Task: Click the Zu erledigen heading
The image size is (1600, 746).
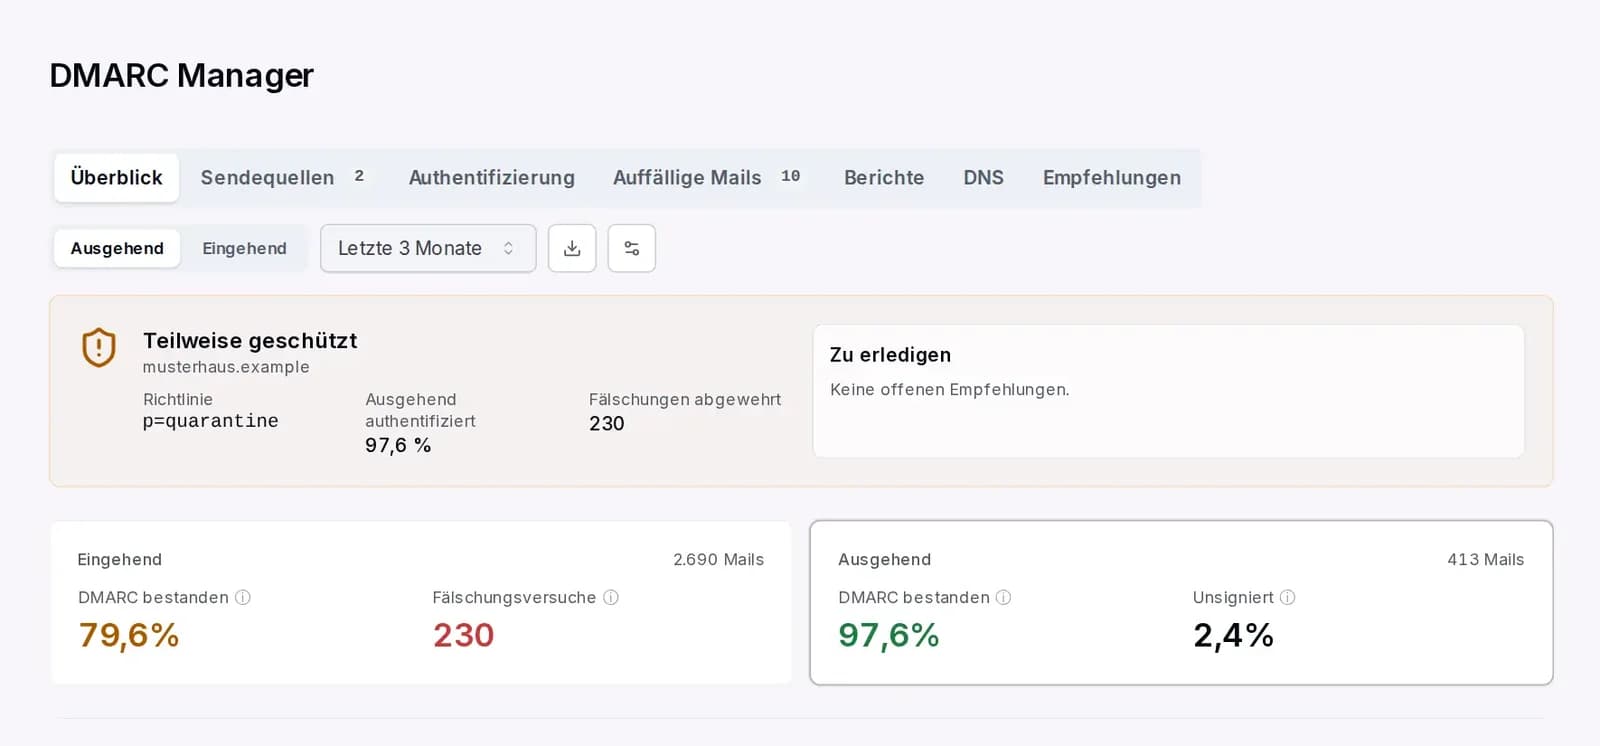Action: coord(890,355)
